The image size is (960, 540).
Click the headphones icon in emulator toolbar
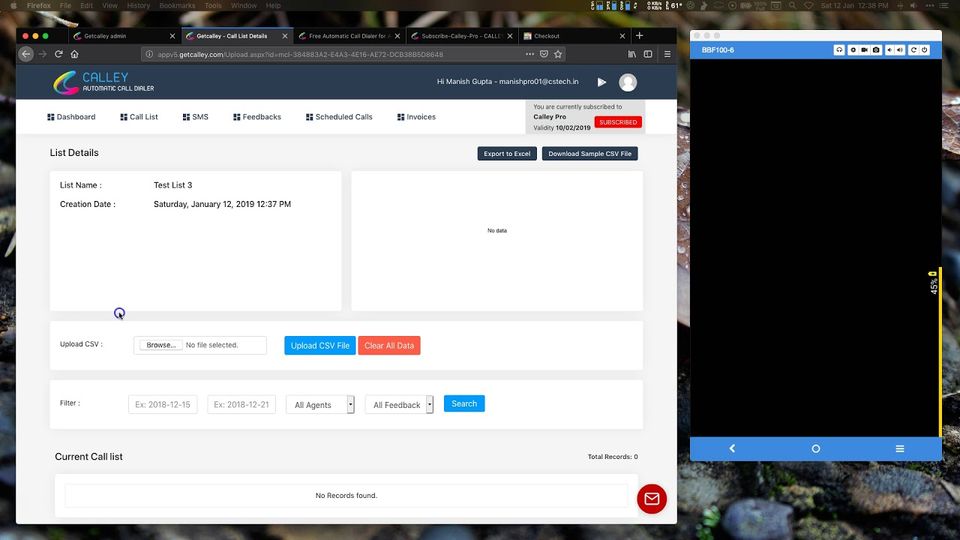click(839, 50)
